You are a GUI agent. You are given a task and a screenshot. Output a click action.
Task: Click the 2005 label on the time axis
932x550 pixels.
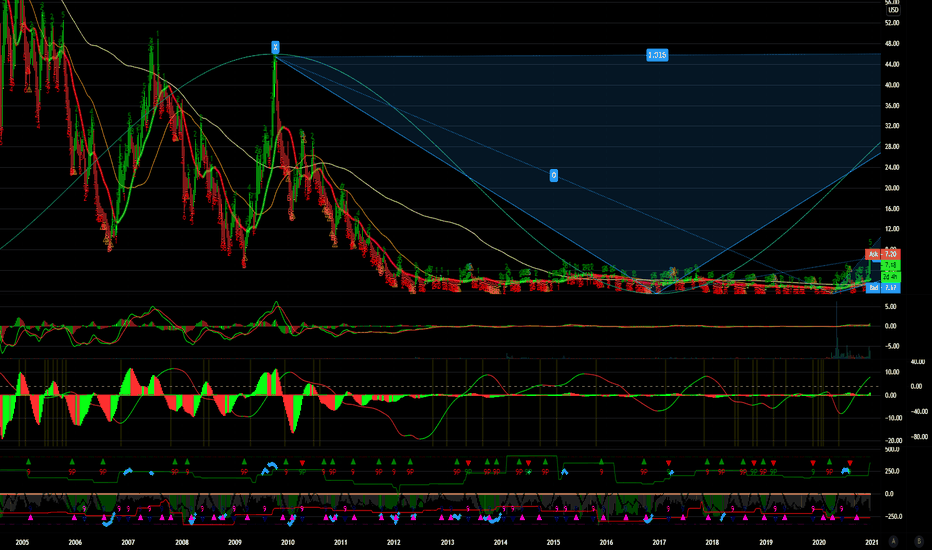22,542
